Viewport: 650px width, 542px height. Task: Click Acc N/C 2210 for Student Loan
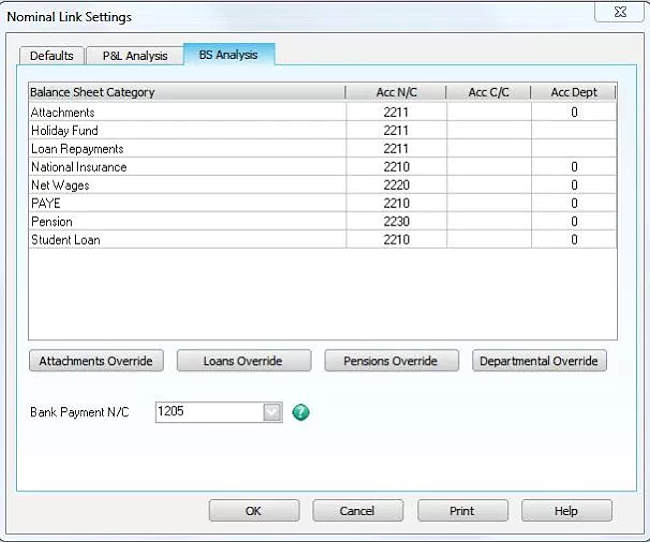pos(396,240)
